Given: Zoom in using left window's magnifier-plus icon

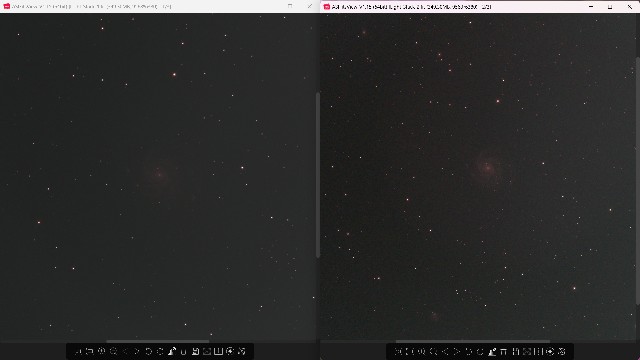Looking at the screenshot, I should tap(101, 351).
